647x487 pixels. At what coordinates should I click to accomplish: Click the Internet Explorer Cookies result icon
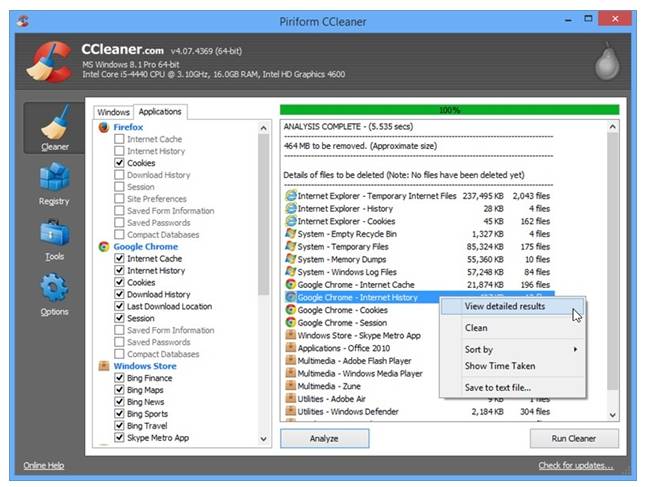tap(291, 221)
